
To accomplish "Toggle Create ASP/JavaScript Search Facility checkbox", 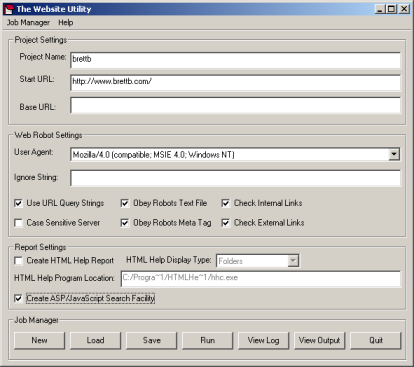I will coord(18,298).
